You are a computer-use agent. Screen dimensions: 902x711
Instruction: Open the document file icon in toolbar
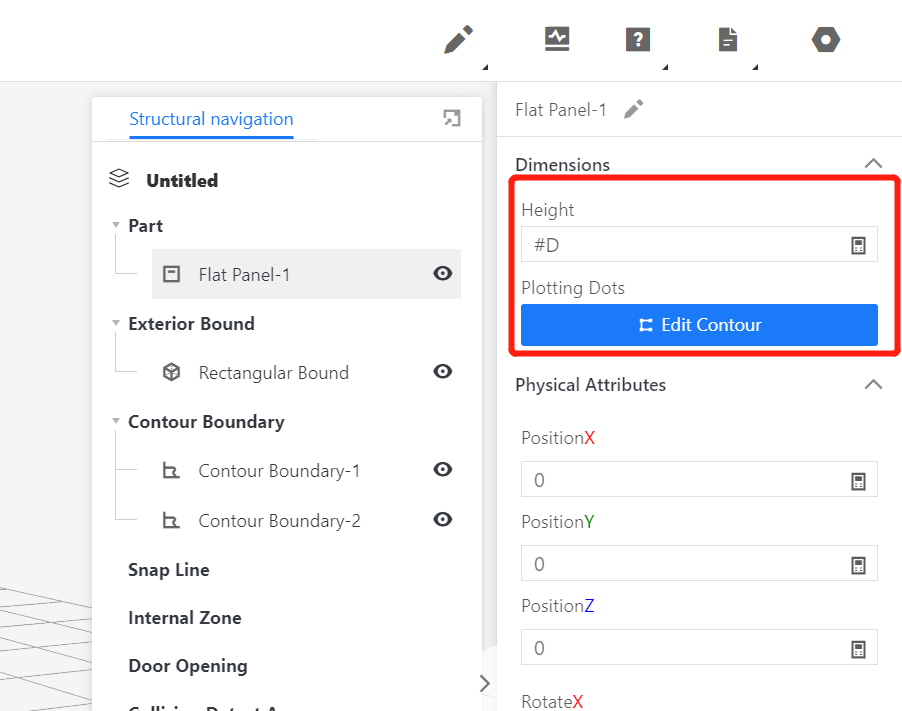728,40
